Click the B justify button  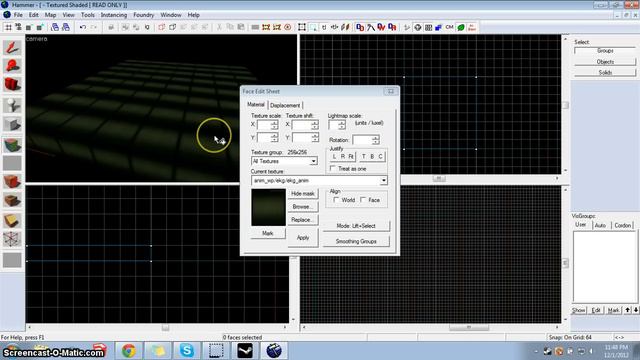coord(372,157)
